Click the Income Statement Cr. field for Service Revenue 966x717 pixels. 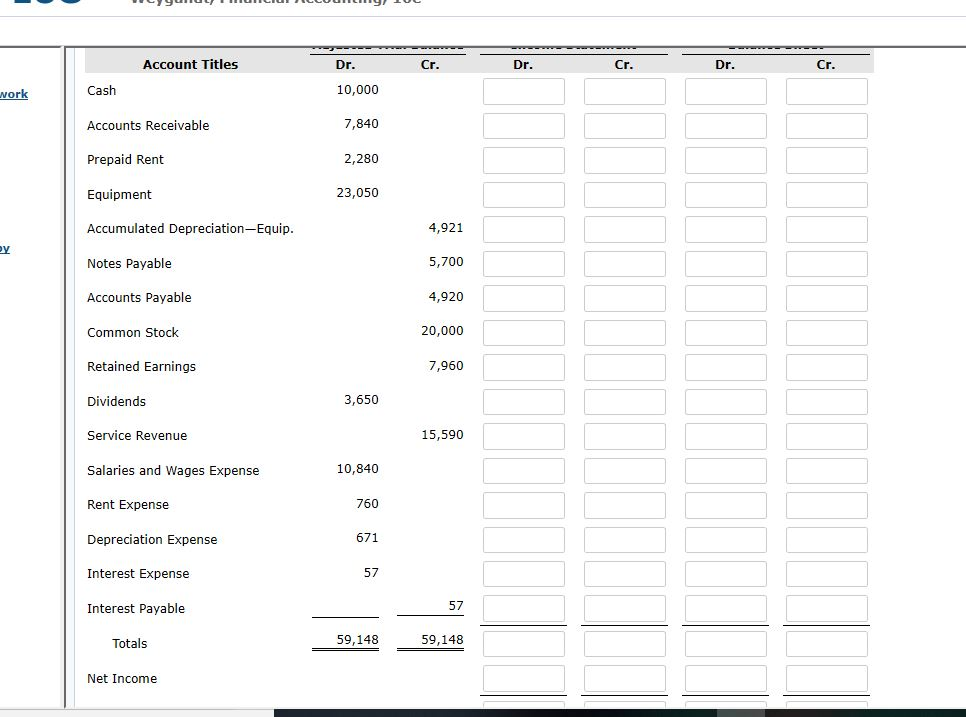[625, 435]
